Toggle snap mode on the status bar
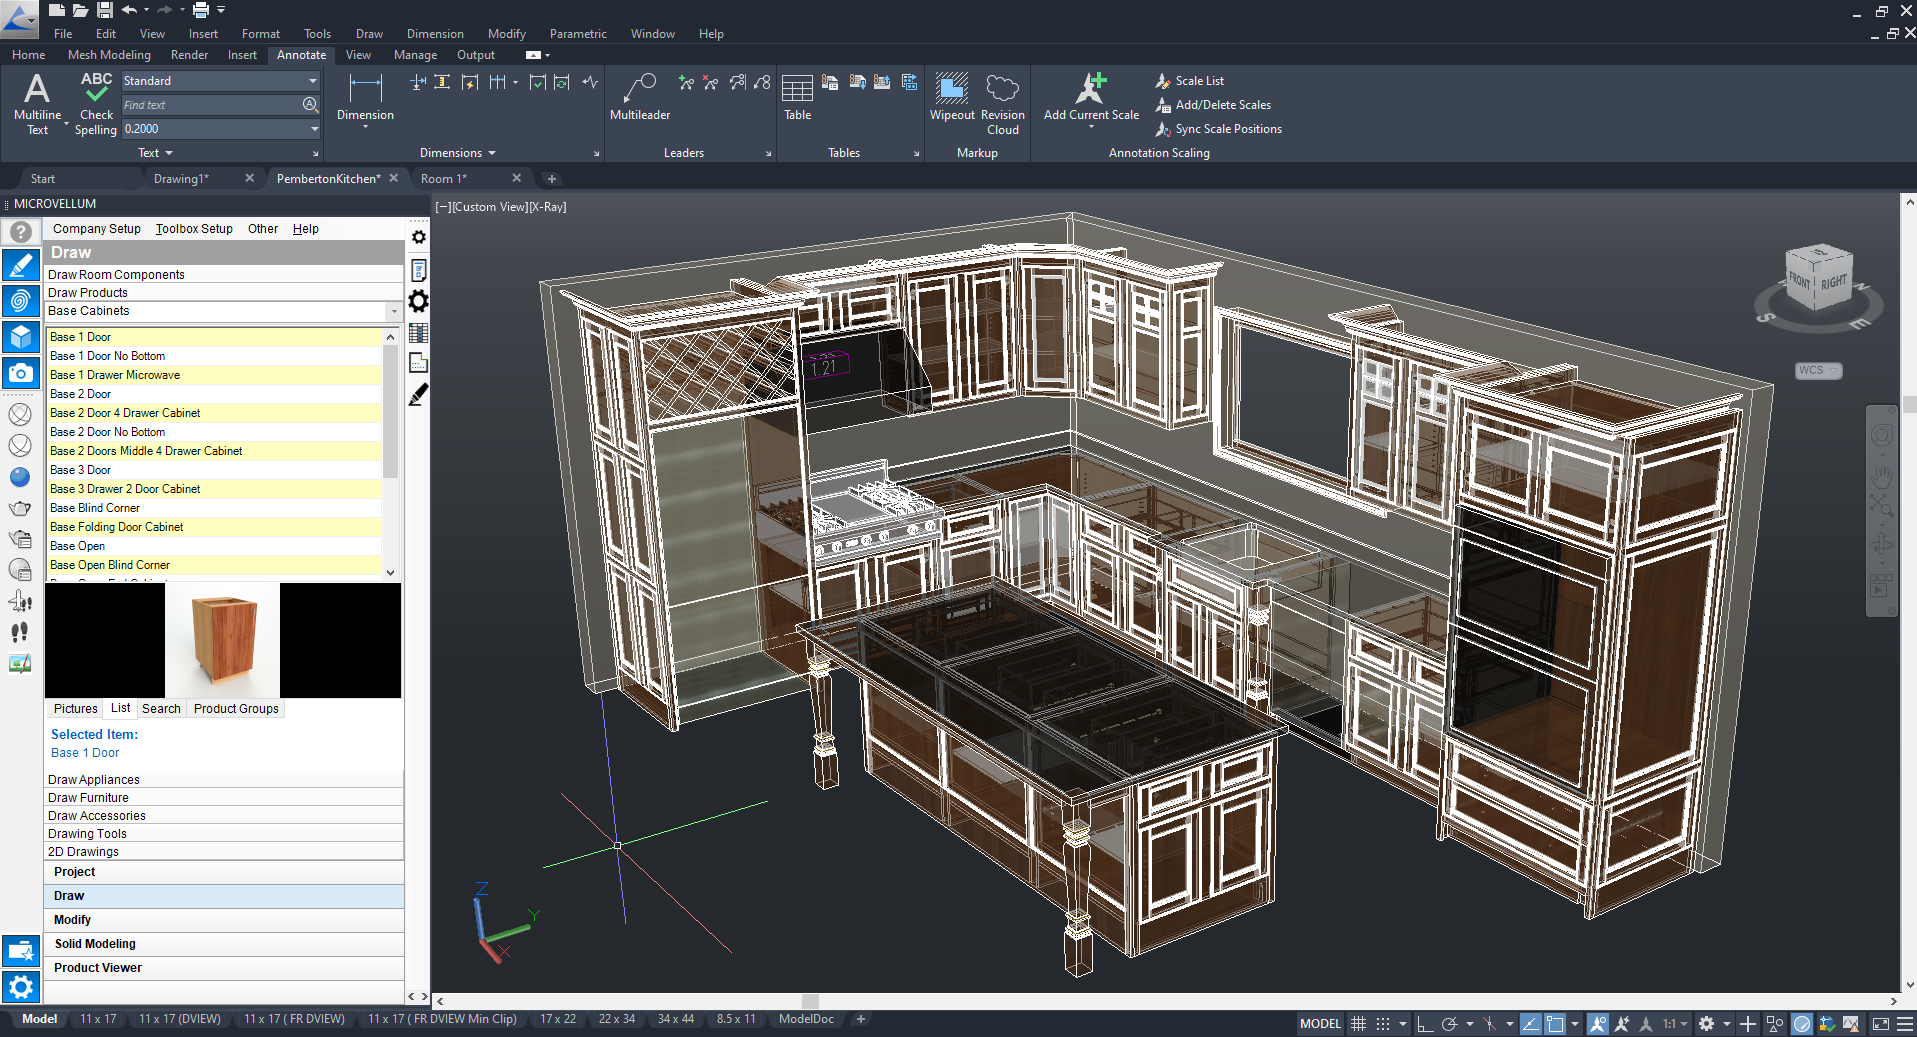 1383,1023
